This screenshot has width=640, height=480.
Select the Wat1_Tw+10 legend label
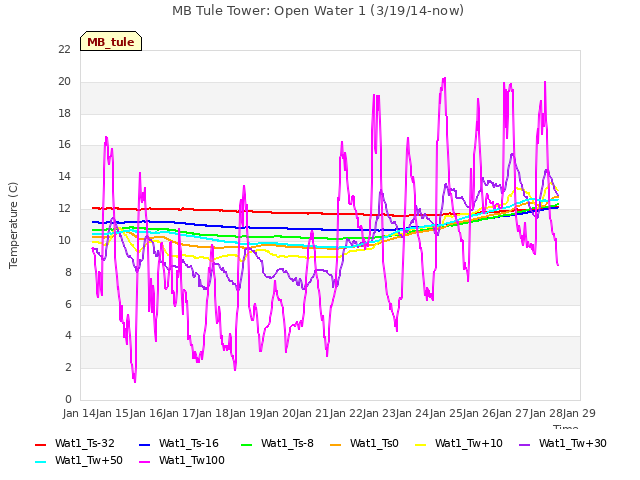(x=469, y=444)
